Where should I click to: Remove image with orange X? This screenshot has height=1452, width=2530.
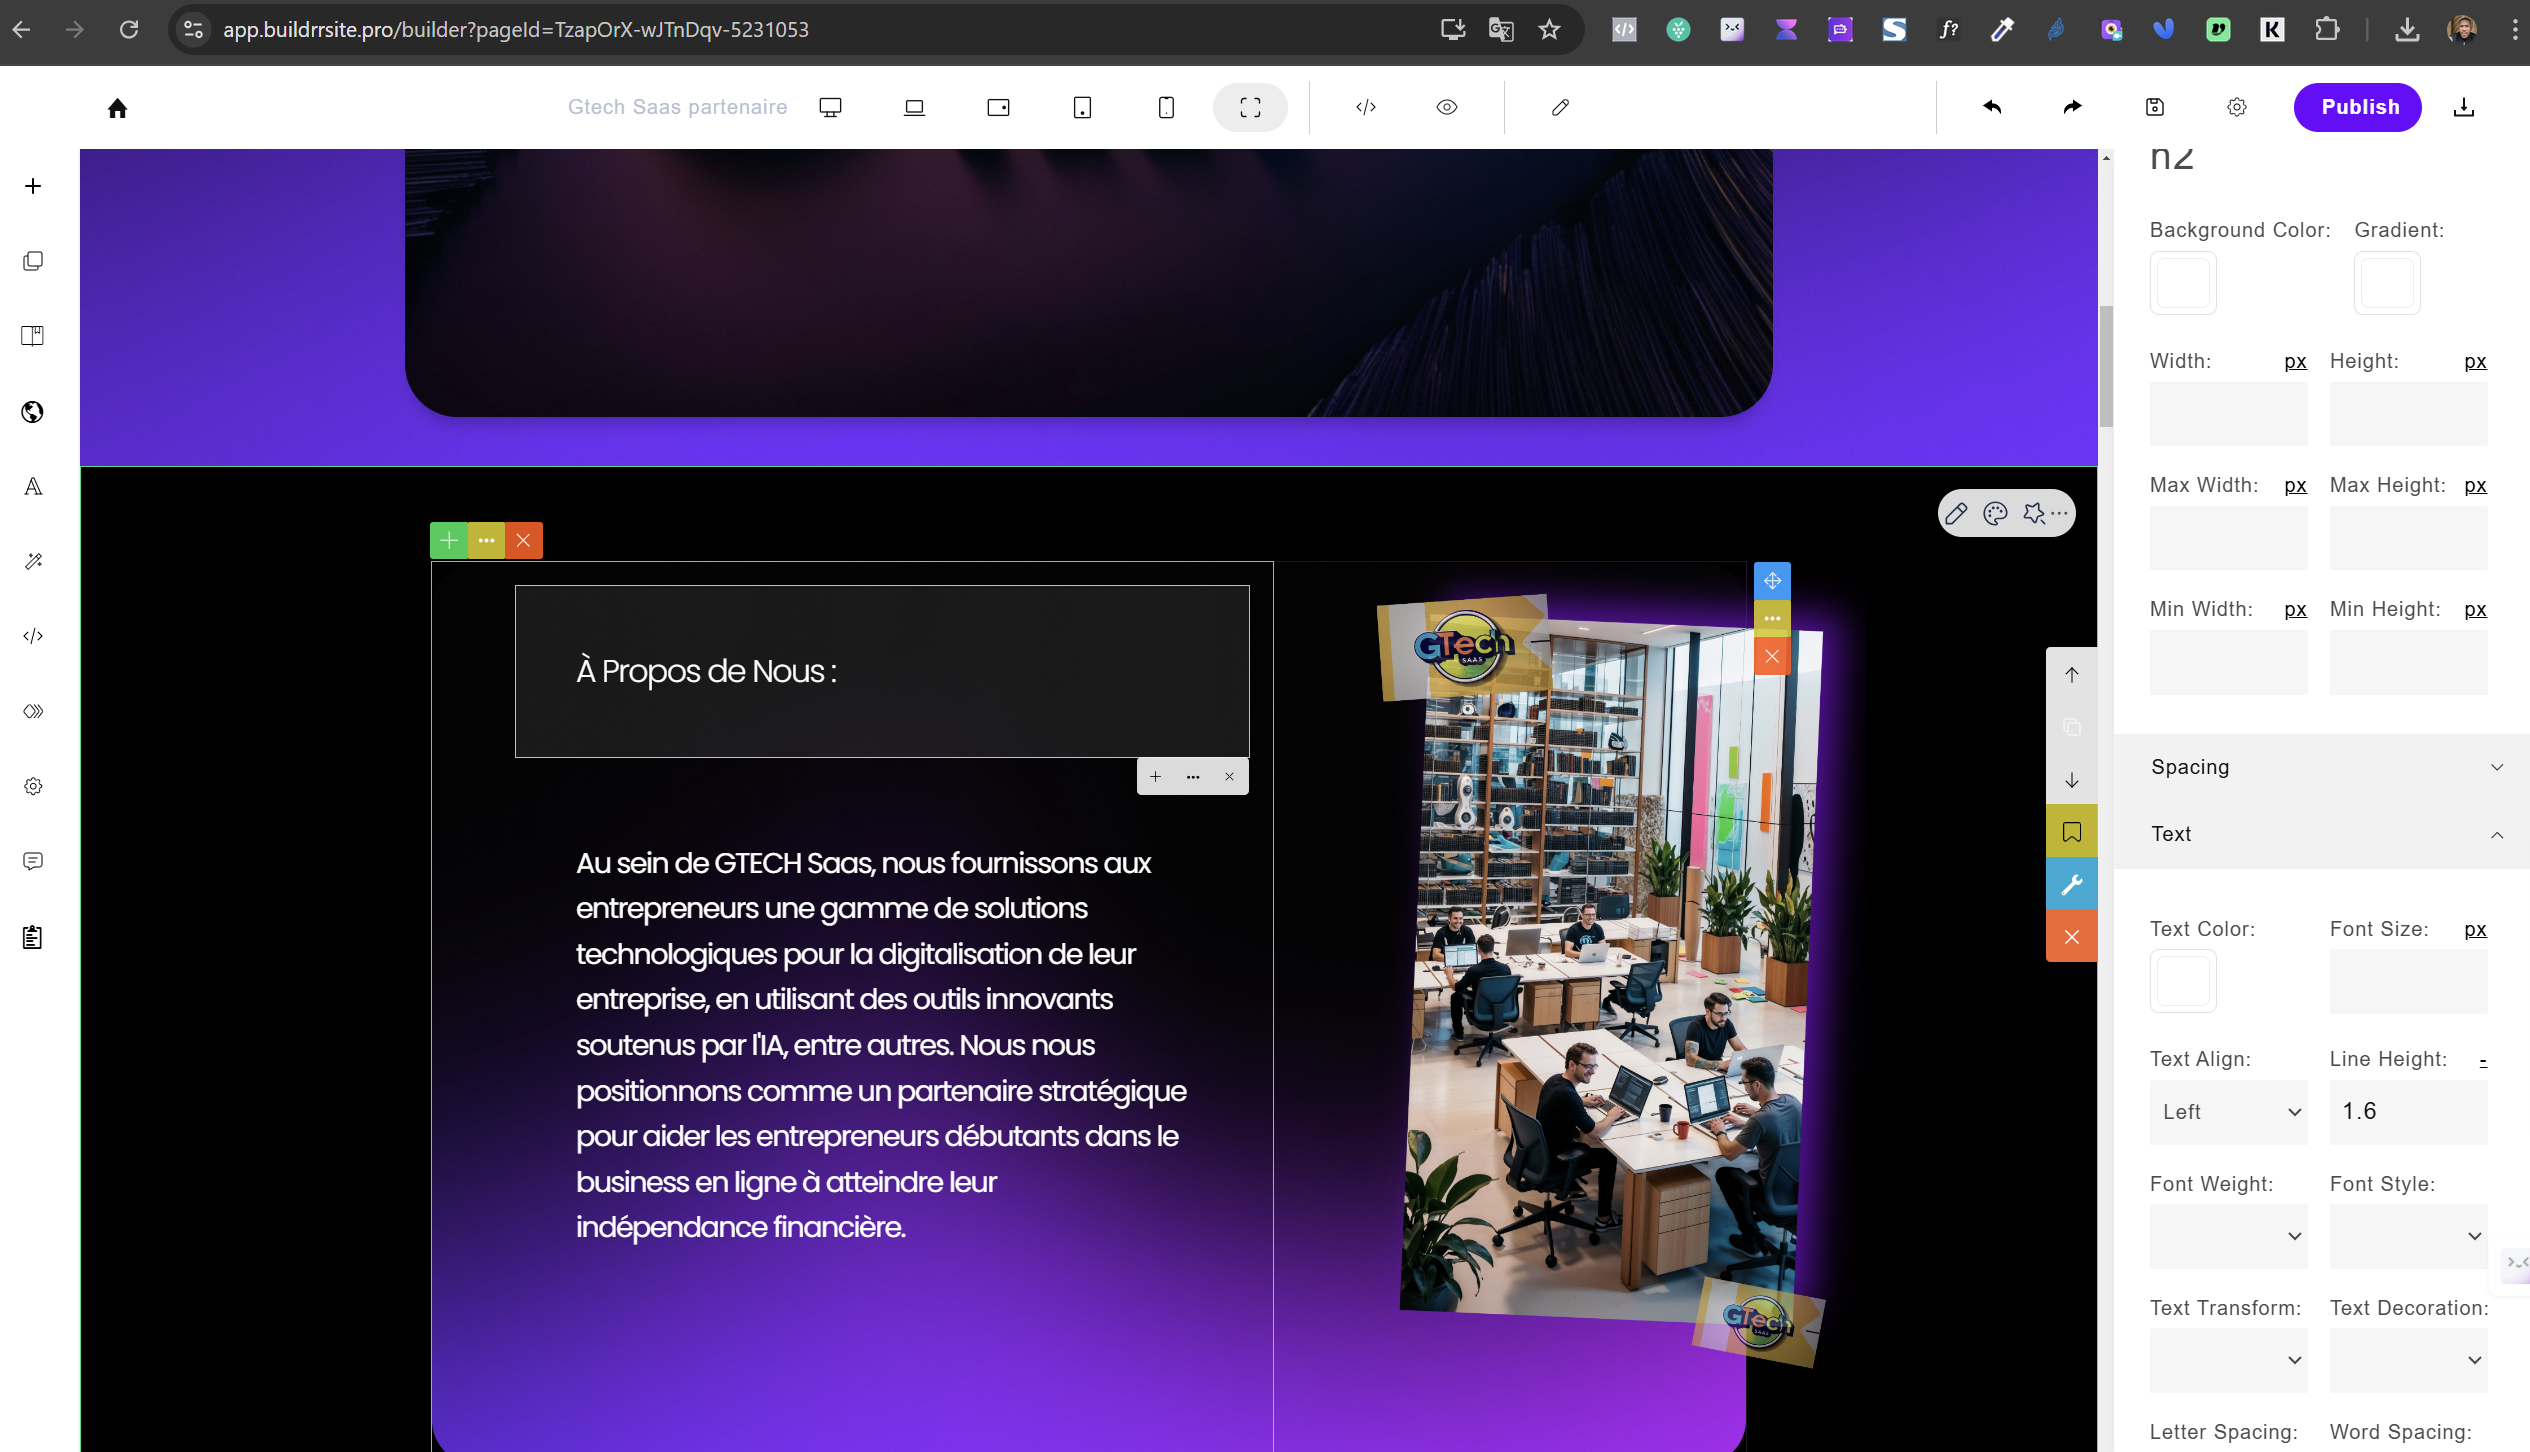[1772, 656]
